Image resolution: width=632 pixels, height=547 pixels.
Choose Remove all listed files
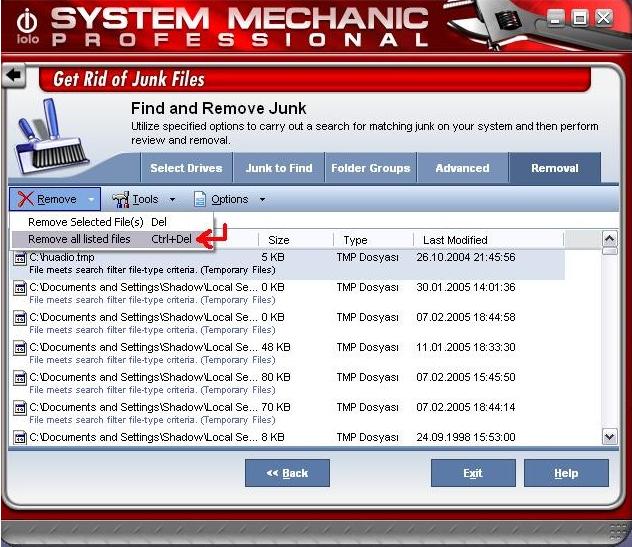pos(80,240)
